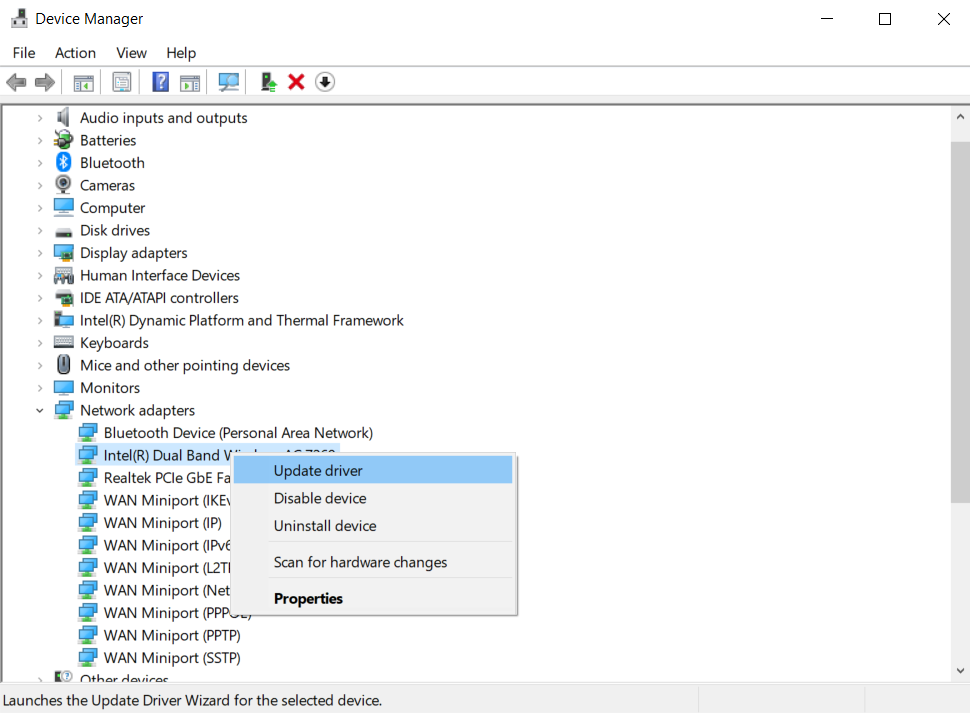Choose Update driver from context menu

[x=373, y=471]
